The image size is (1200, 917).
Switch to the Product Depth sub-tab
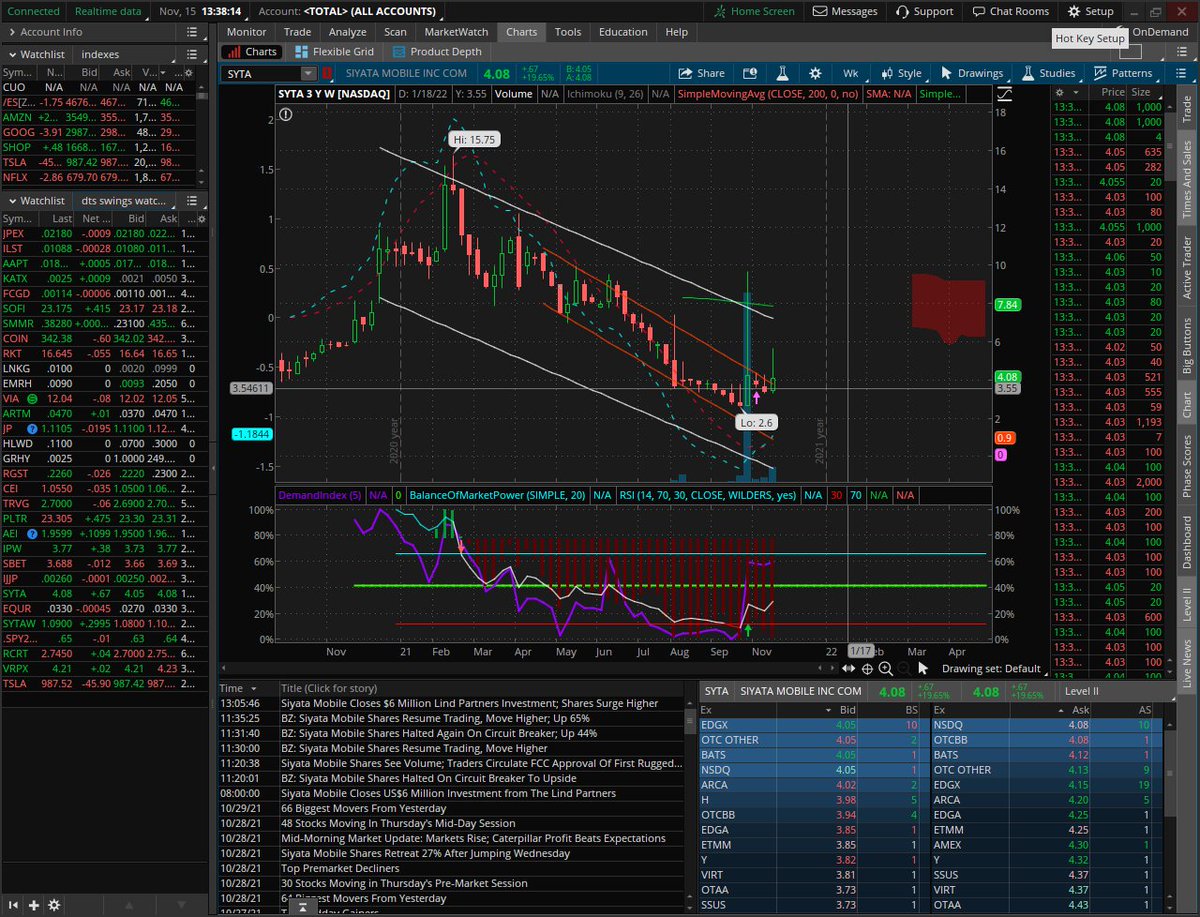(437, 51)
